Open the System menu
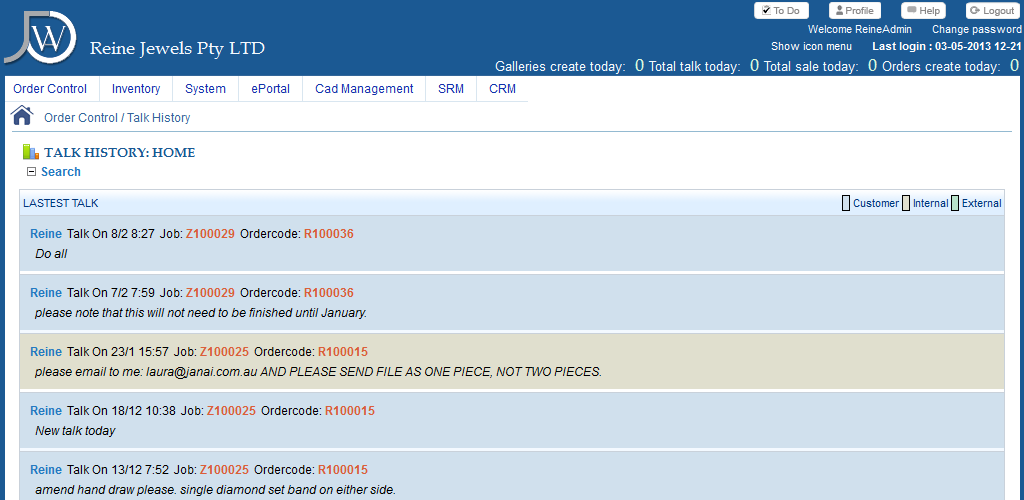Screen dimensions: 1024x500 click(x=205, y=89)
